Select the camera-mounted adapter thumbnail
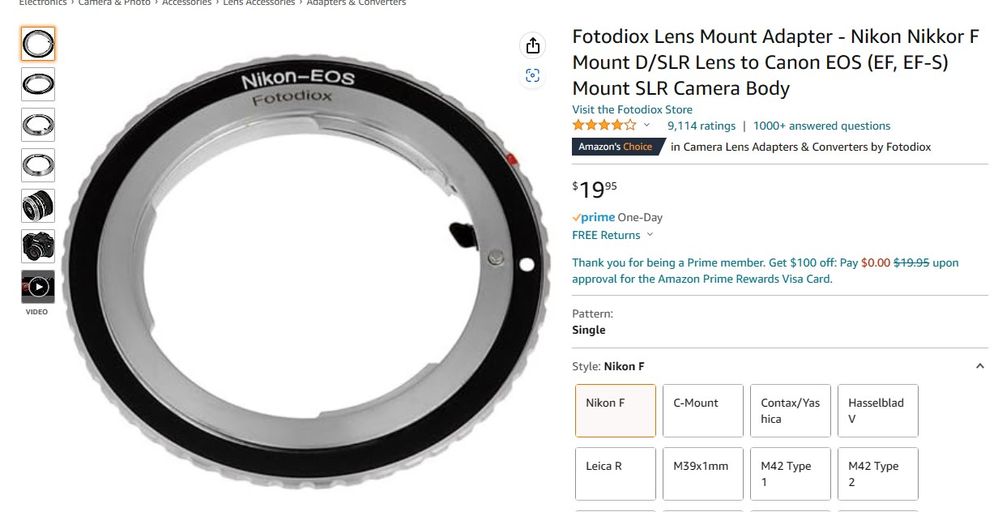Image resolution: width=998 pixels, height=512 pixels. coord(38,246)
